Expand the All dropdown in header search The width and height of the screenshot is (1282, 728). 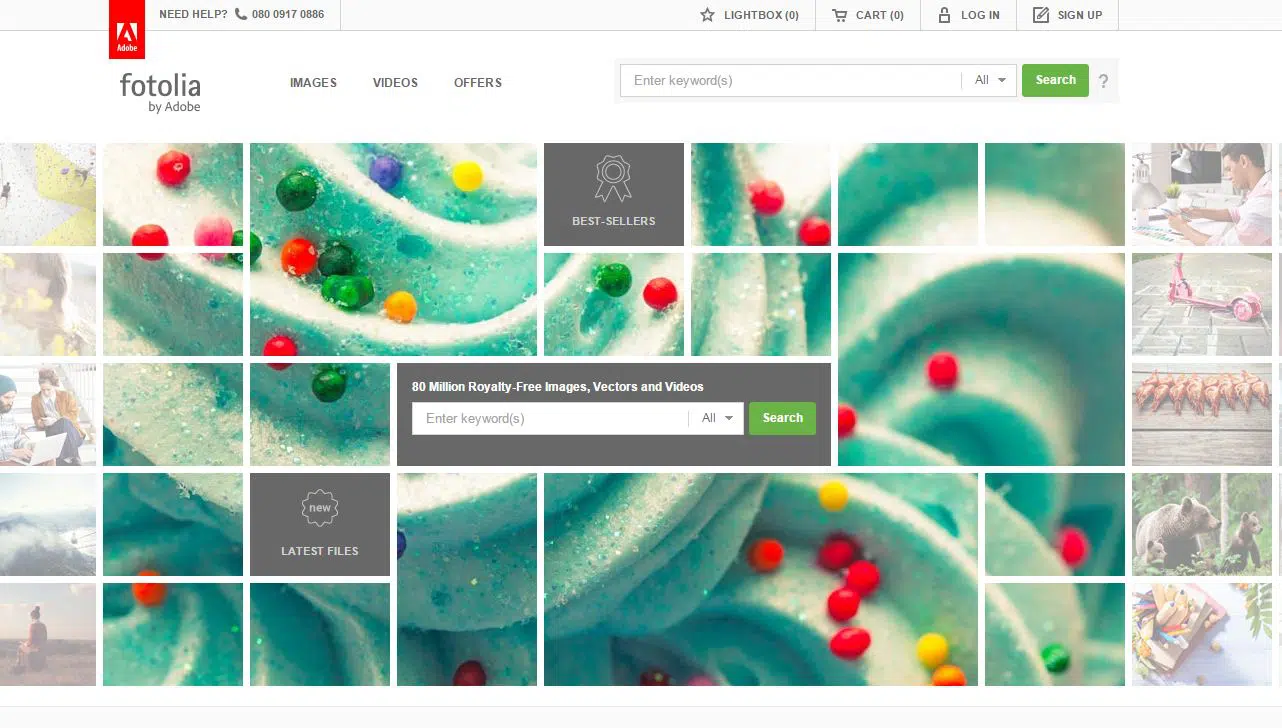tap(990, 80)
